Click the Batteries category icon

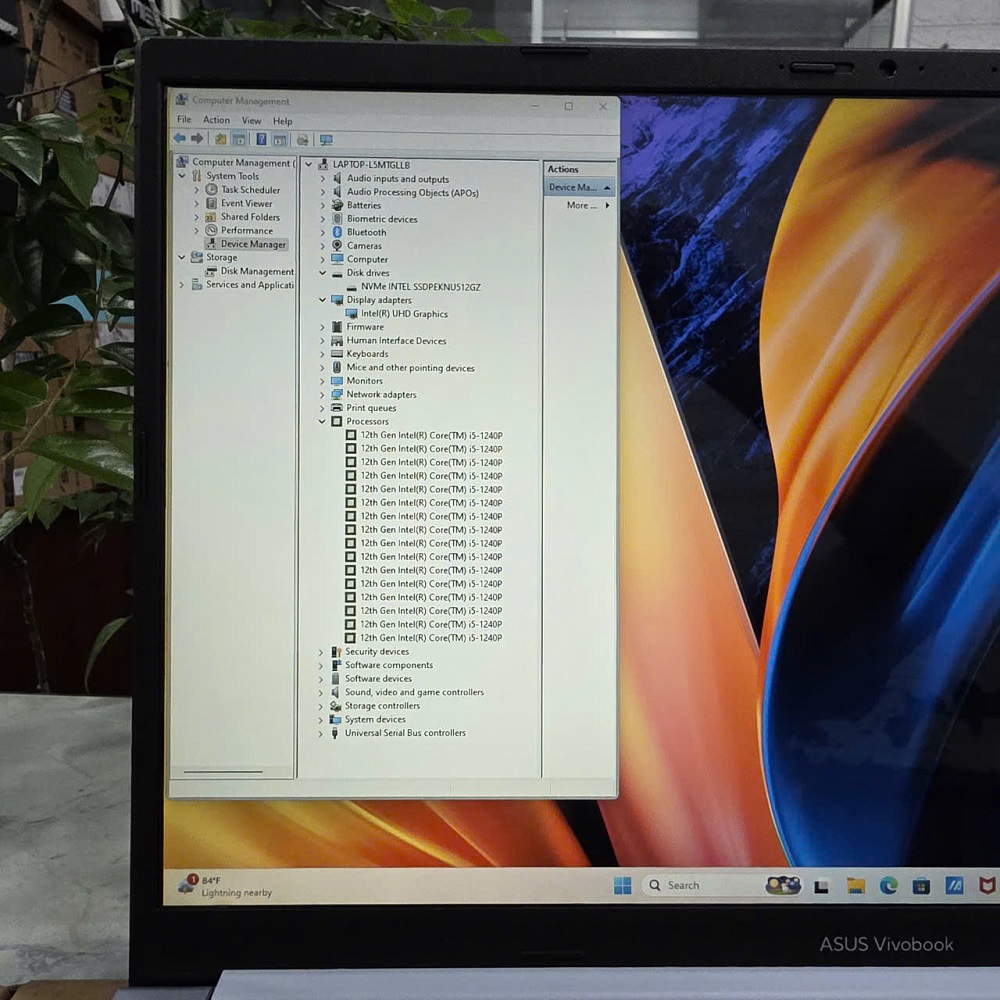(x=337, y=205)
